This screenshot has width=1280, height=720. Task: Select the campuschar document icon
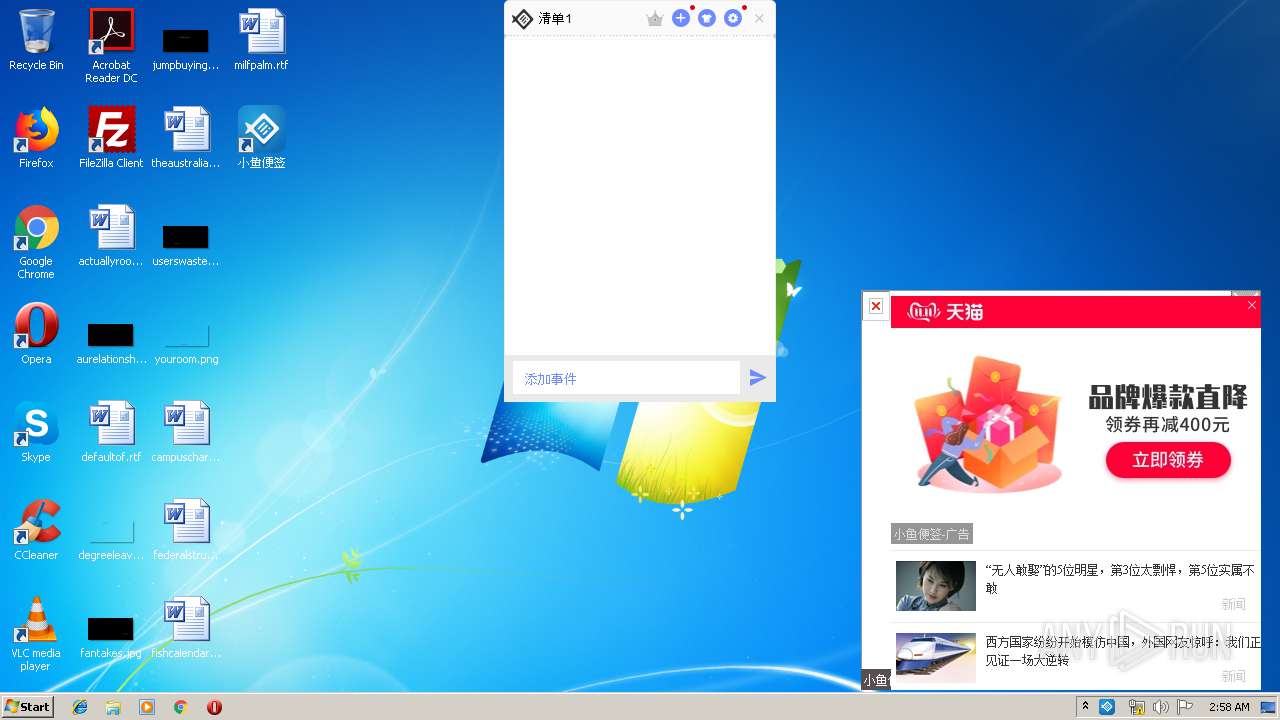186,432
